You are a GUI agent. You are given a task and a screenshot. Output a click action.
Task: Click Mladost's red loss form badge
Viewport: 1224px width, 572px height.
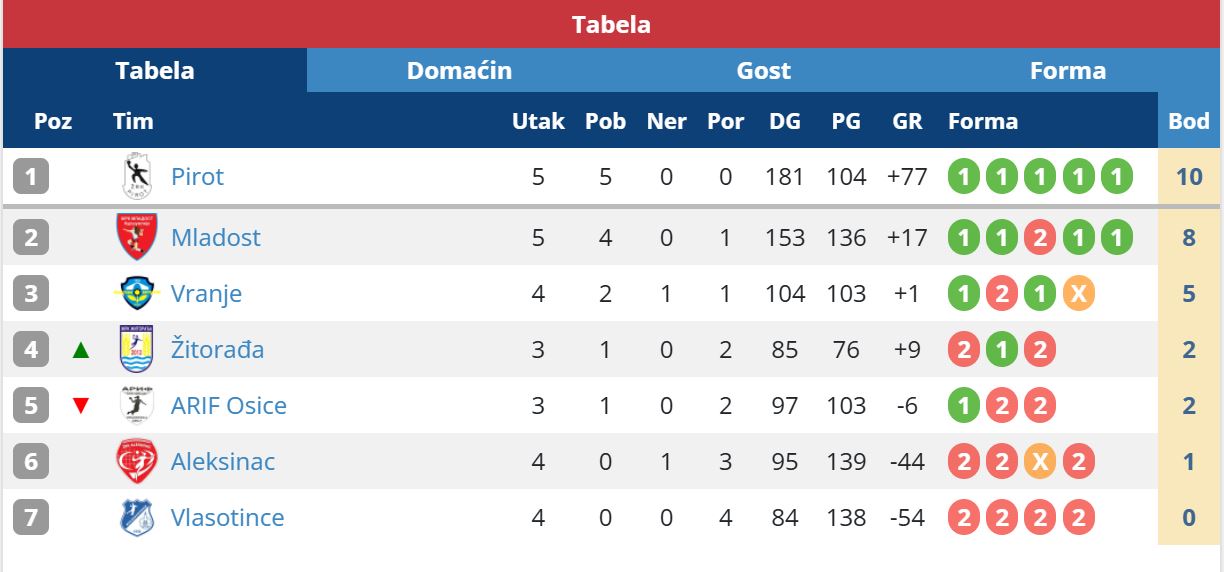1040,237
